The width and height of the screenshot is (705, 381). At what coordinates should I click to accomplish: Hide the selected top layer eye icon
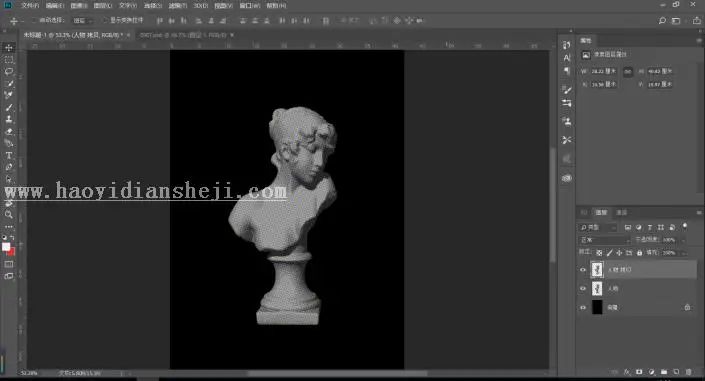(583, 270)
